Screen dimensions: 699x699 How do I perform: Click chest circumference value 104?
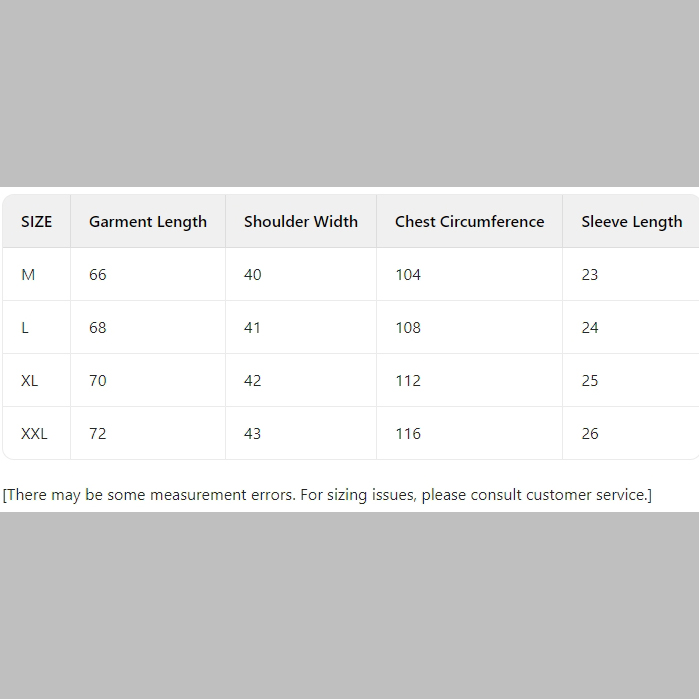(x=408, y=275)
